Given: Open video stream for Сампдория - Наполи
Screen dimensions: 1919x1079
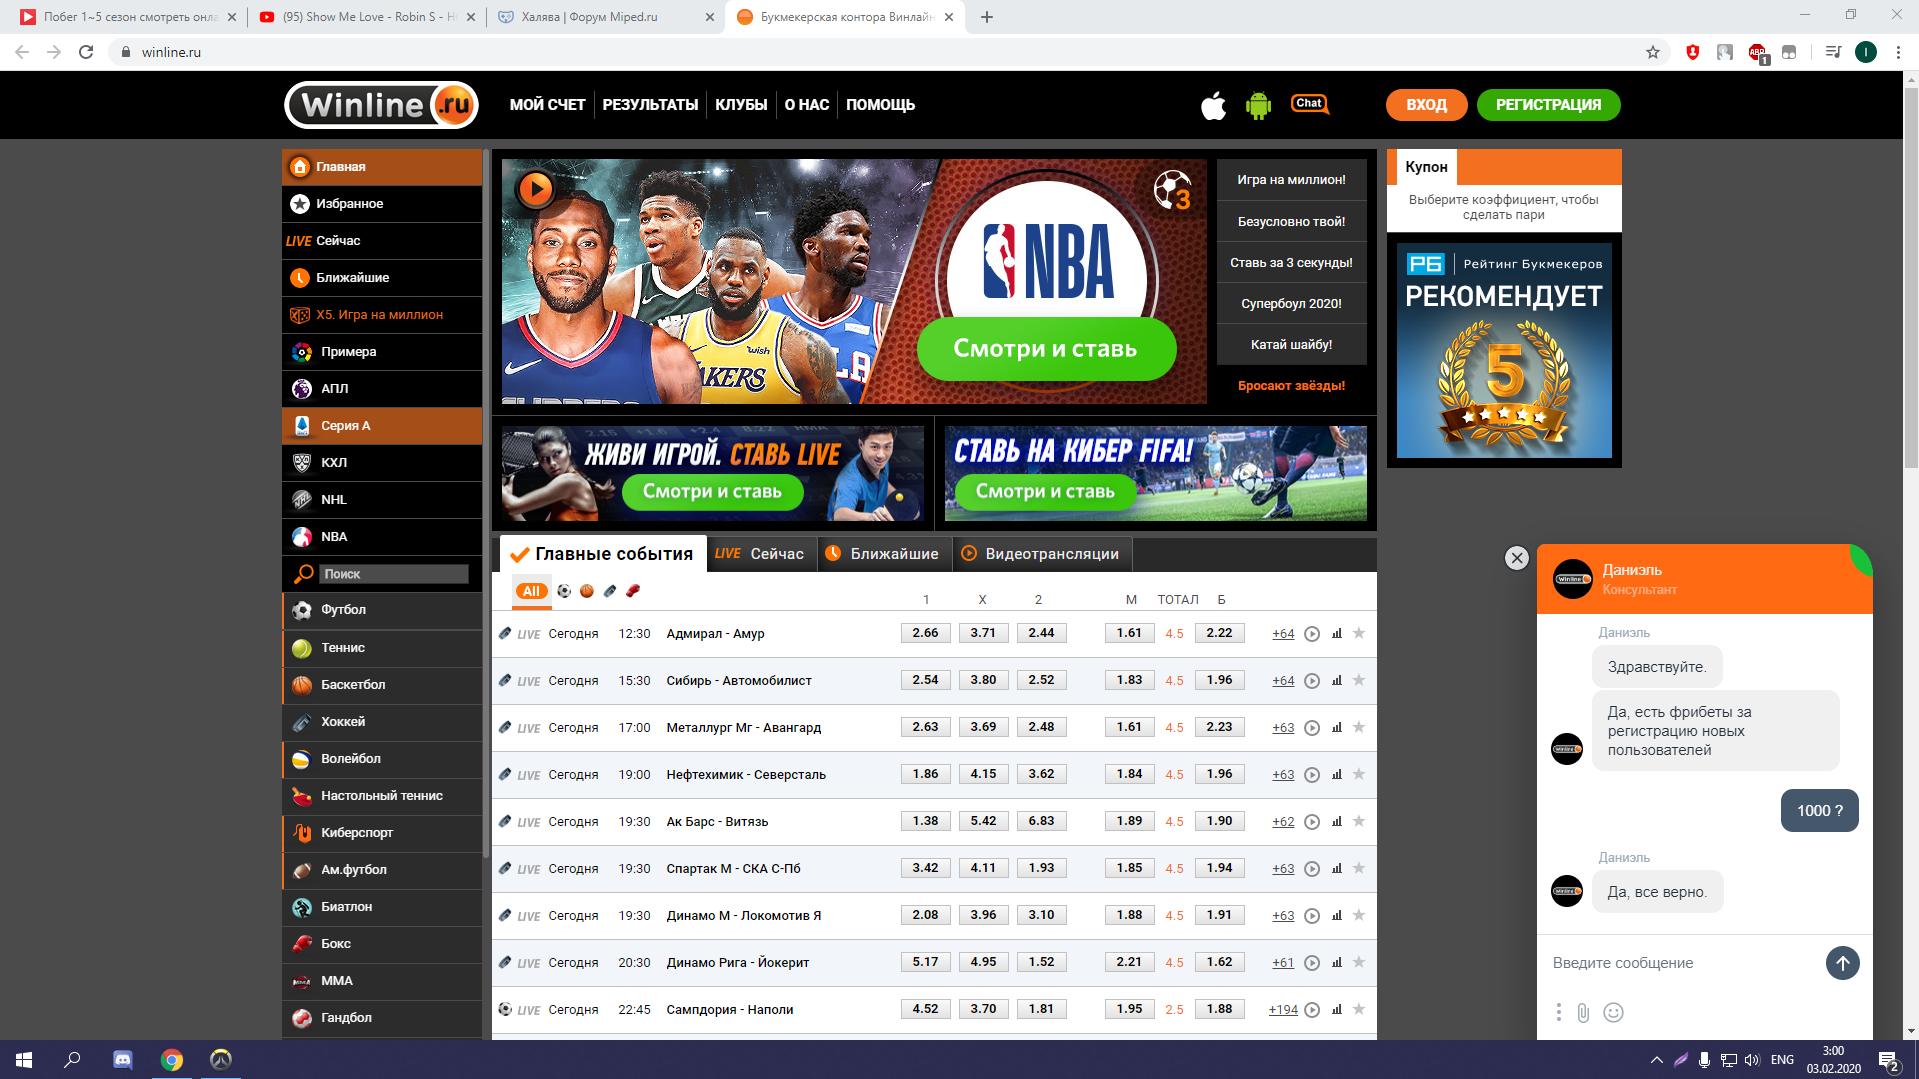Looking at the screenshot, I should click(x=1312, y=1010).
